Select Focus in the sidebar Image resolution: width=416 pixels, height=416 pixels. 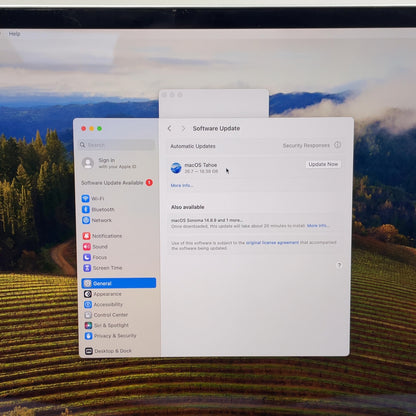point(95,257)
